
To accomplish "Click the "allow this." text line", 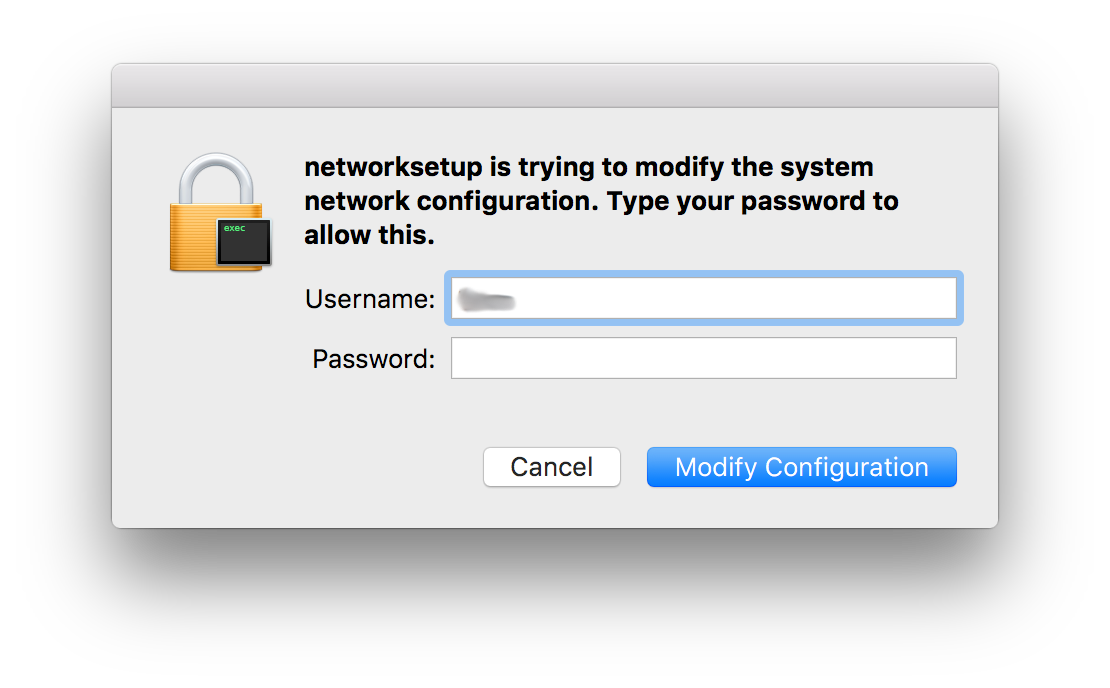I will pos(369,235).
